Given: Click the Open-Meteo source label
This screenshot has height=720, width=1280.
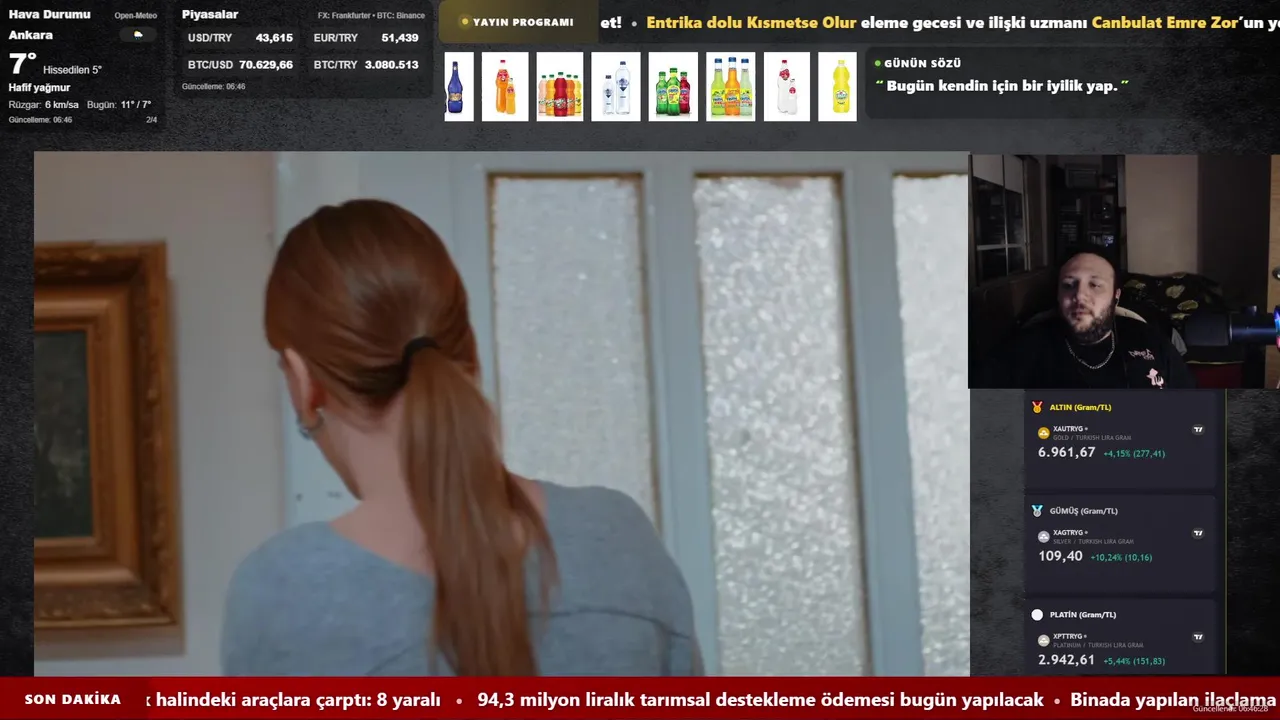Looking at the screenshot, I should [136, 16].
